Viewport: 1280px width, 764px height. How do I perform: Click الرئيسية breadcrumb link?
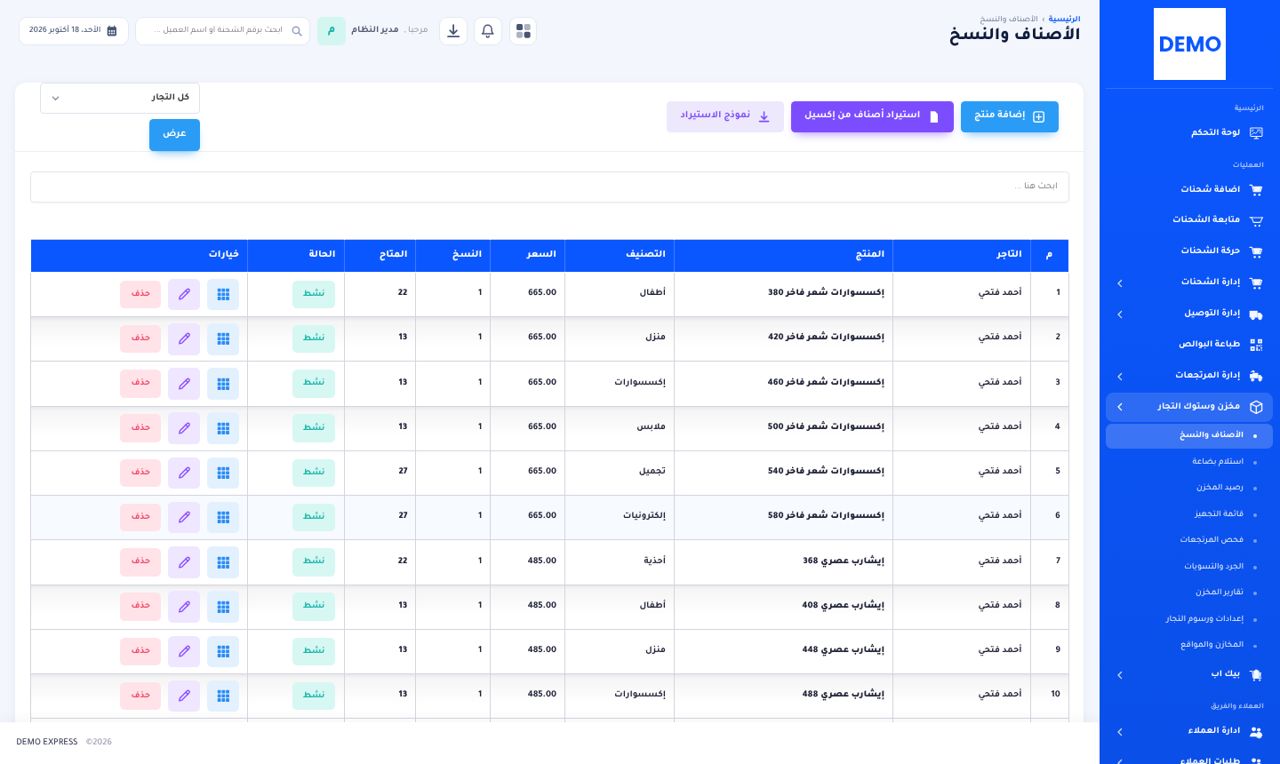(x=1064, y=19)
